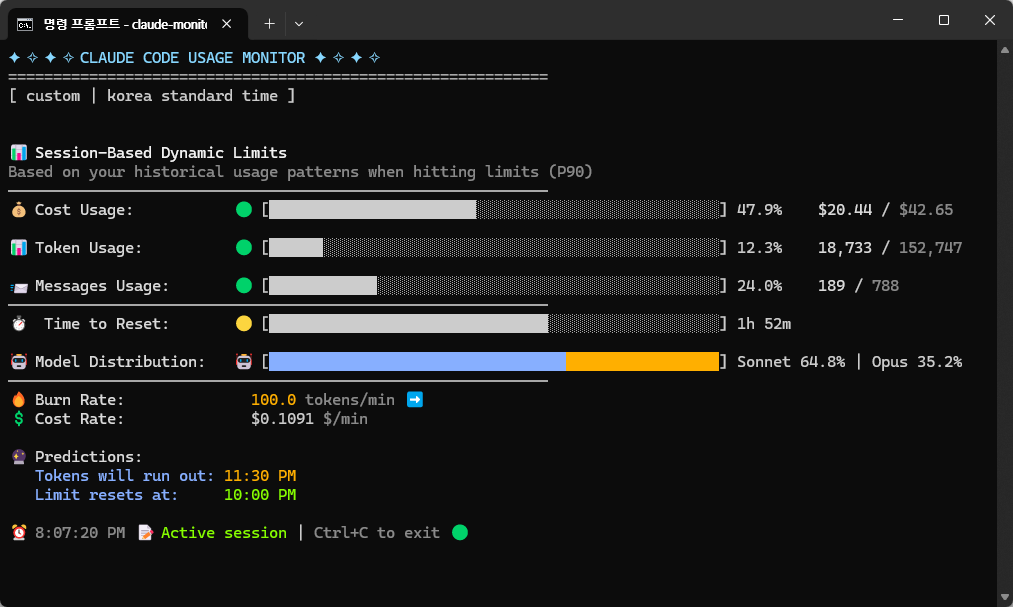Image resolution: width=1013 pixels, height=607 pixels.
Task: Click the green dollar icon beside Cost Rate
Action: tap(18, 419)
